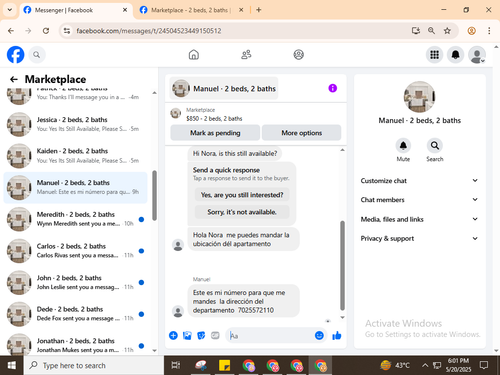Attach a photo using the image icon
Screen dimensions: 500x375
click(187, 335)
